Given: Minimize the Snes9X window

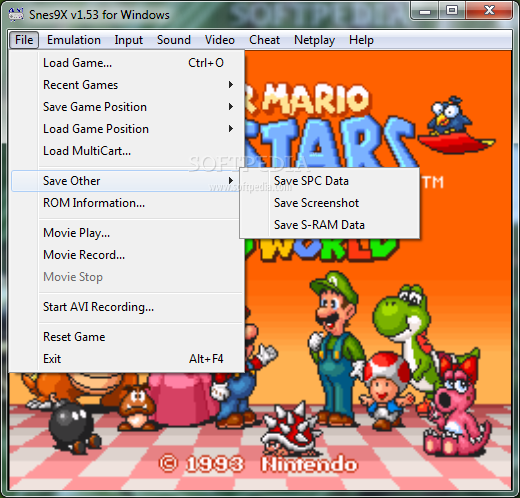Looking at the screenshot, I should click(424, 11).
